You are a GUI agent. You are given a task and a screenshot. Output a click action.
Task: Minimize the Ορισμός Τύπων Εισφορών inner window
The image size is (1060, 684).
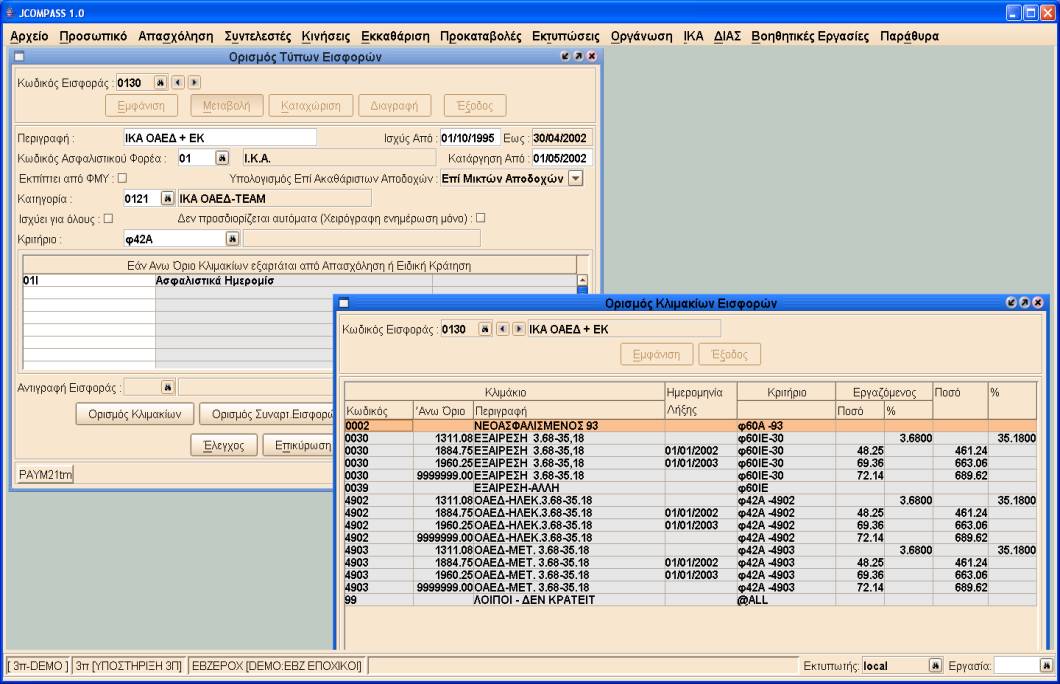(565, 56)
